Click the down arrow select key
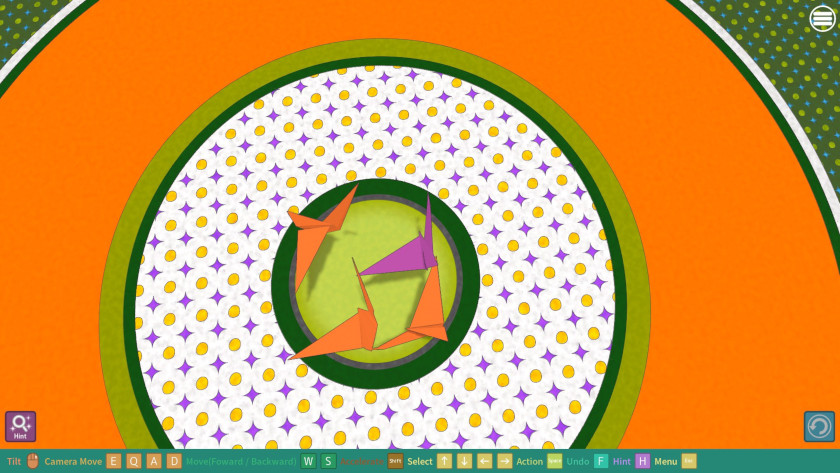840x473 pixels. (x=464, y=461)
